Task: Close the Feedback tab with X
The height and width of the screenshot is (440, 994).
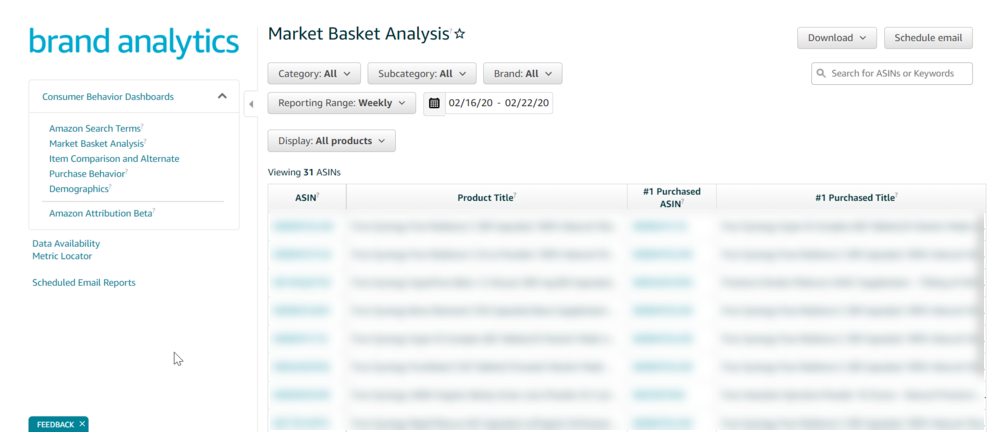Action: 82,424
